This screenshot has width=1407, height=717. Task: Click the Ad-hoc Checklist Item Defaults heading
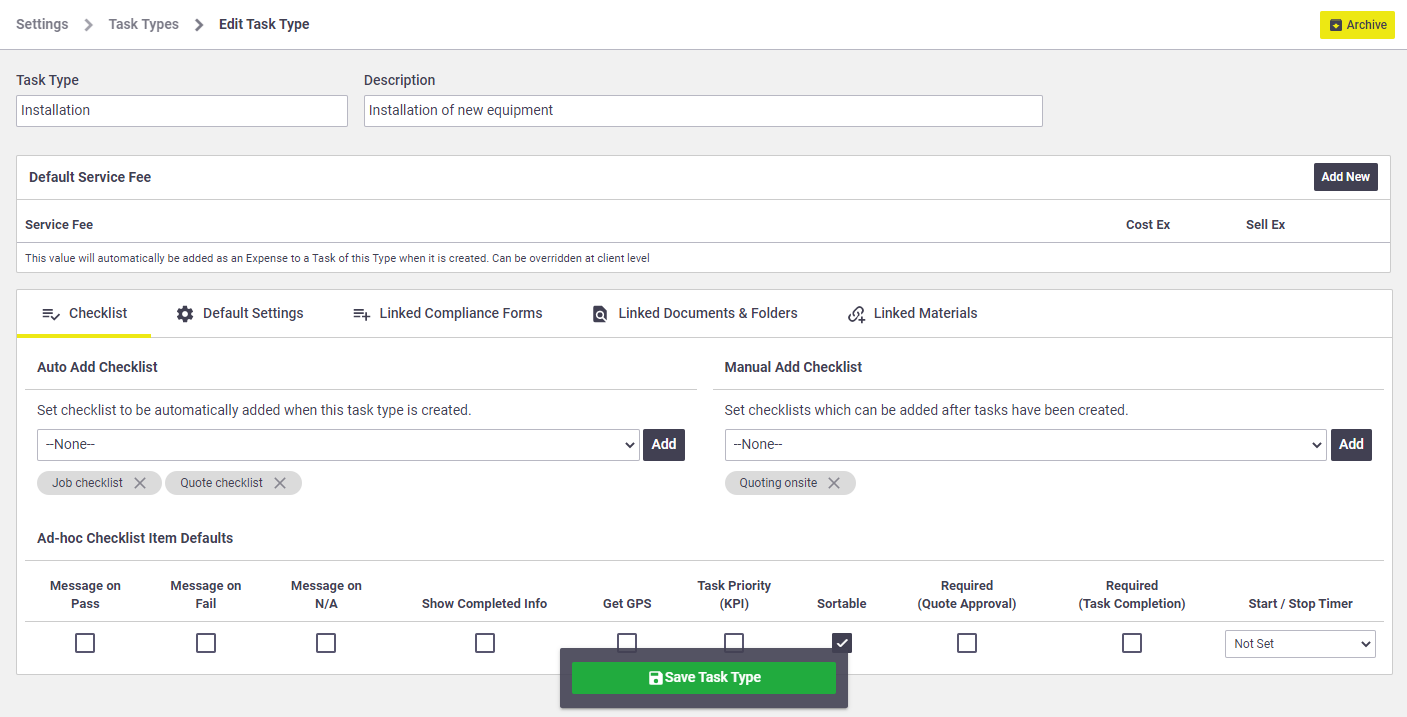coord(135,538)
